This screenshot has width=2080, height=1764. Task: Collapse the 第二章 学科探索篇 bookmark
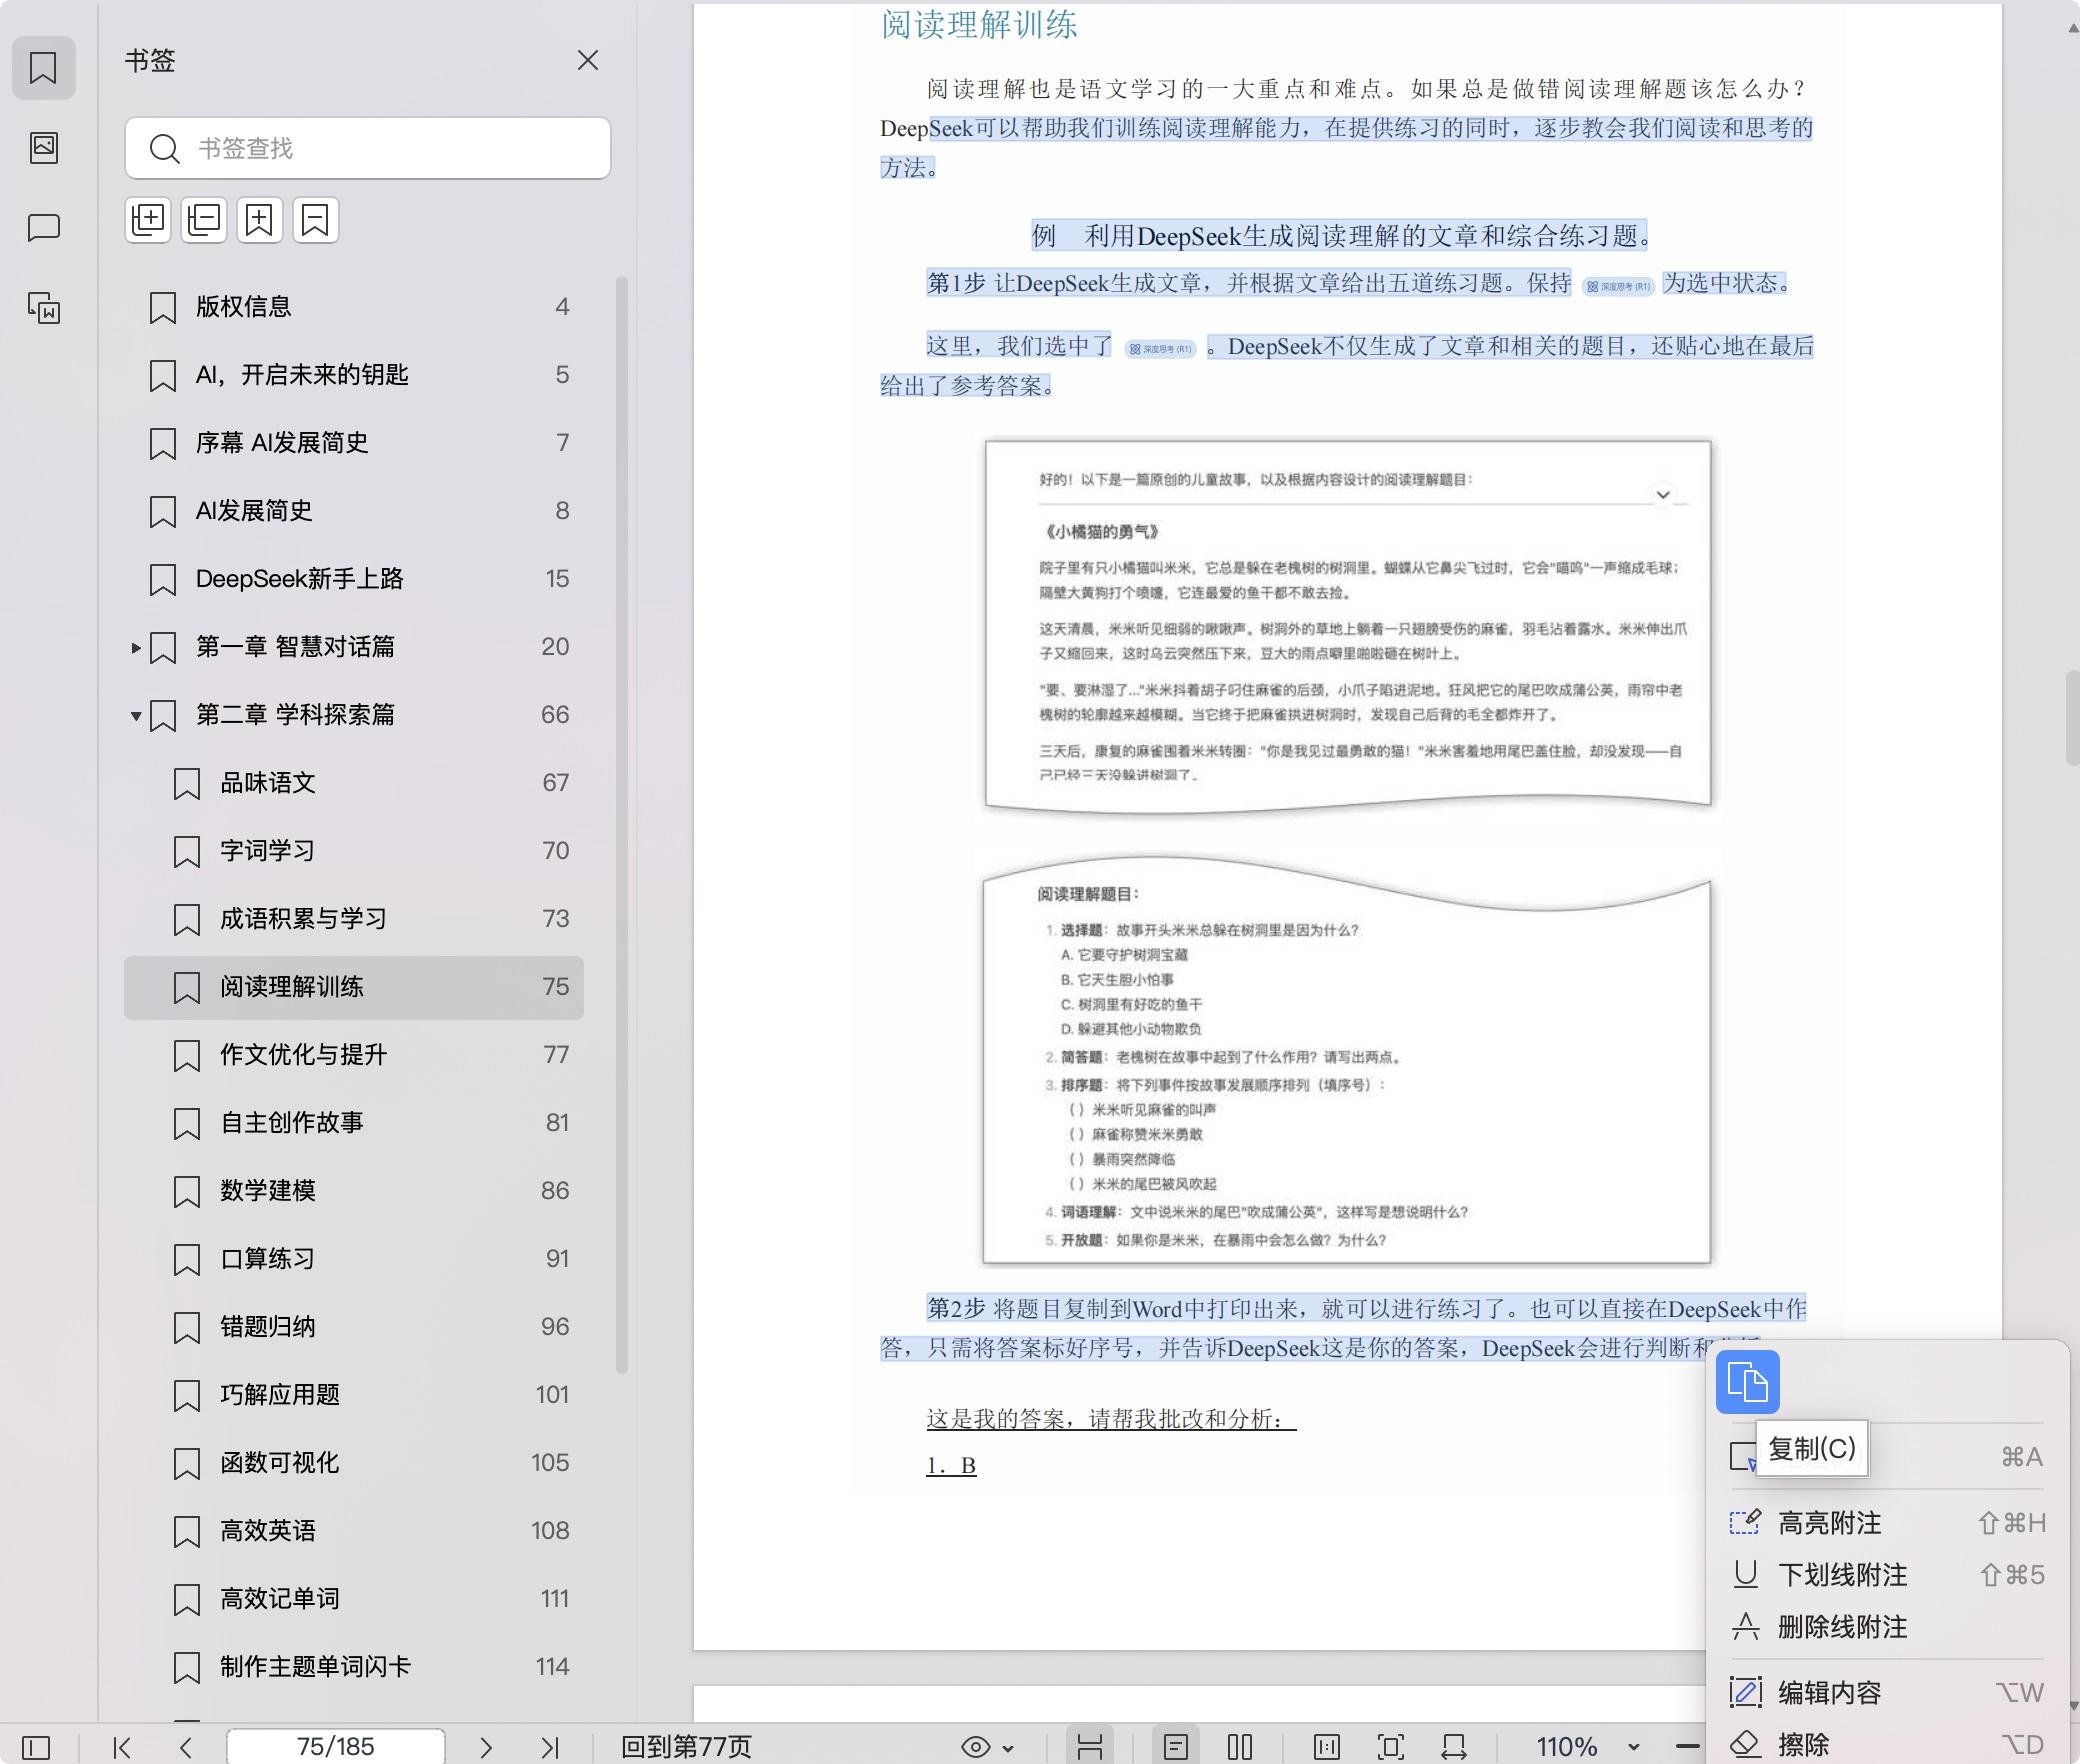pyautogui.click(x=136, y=716)
